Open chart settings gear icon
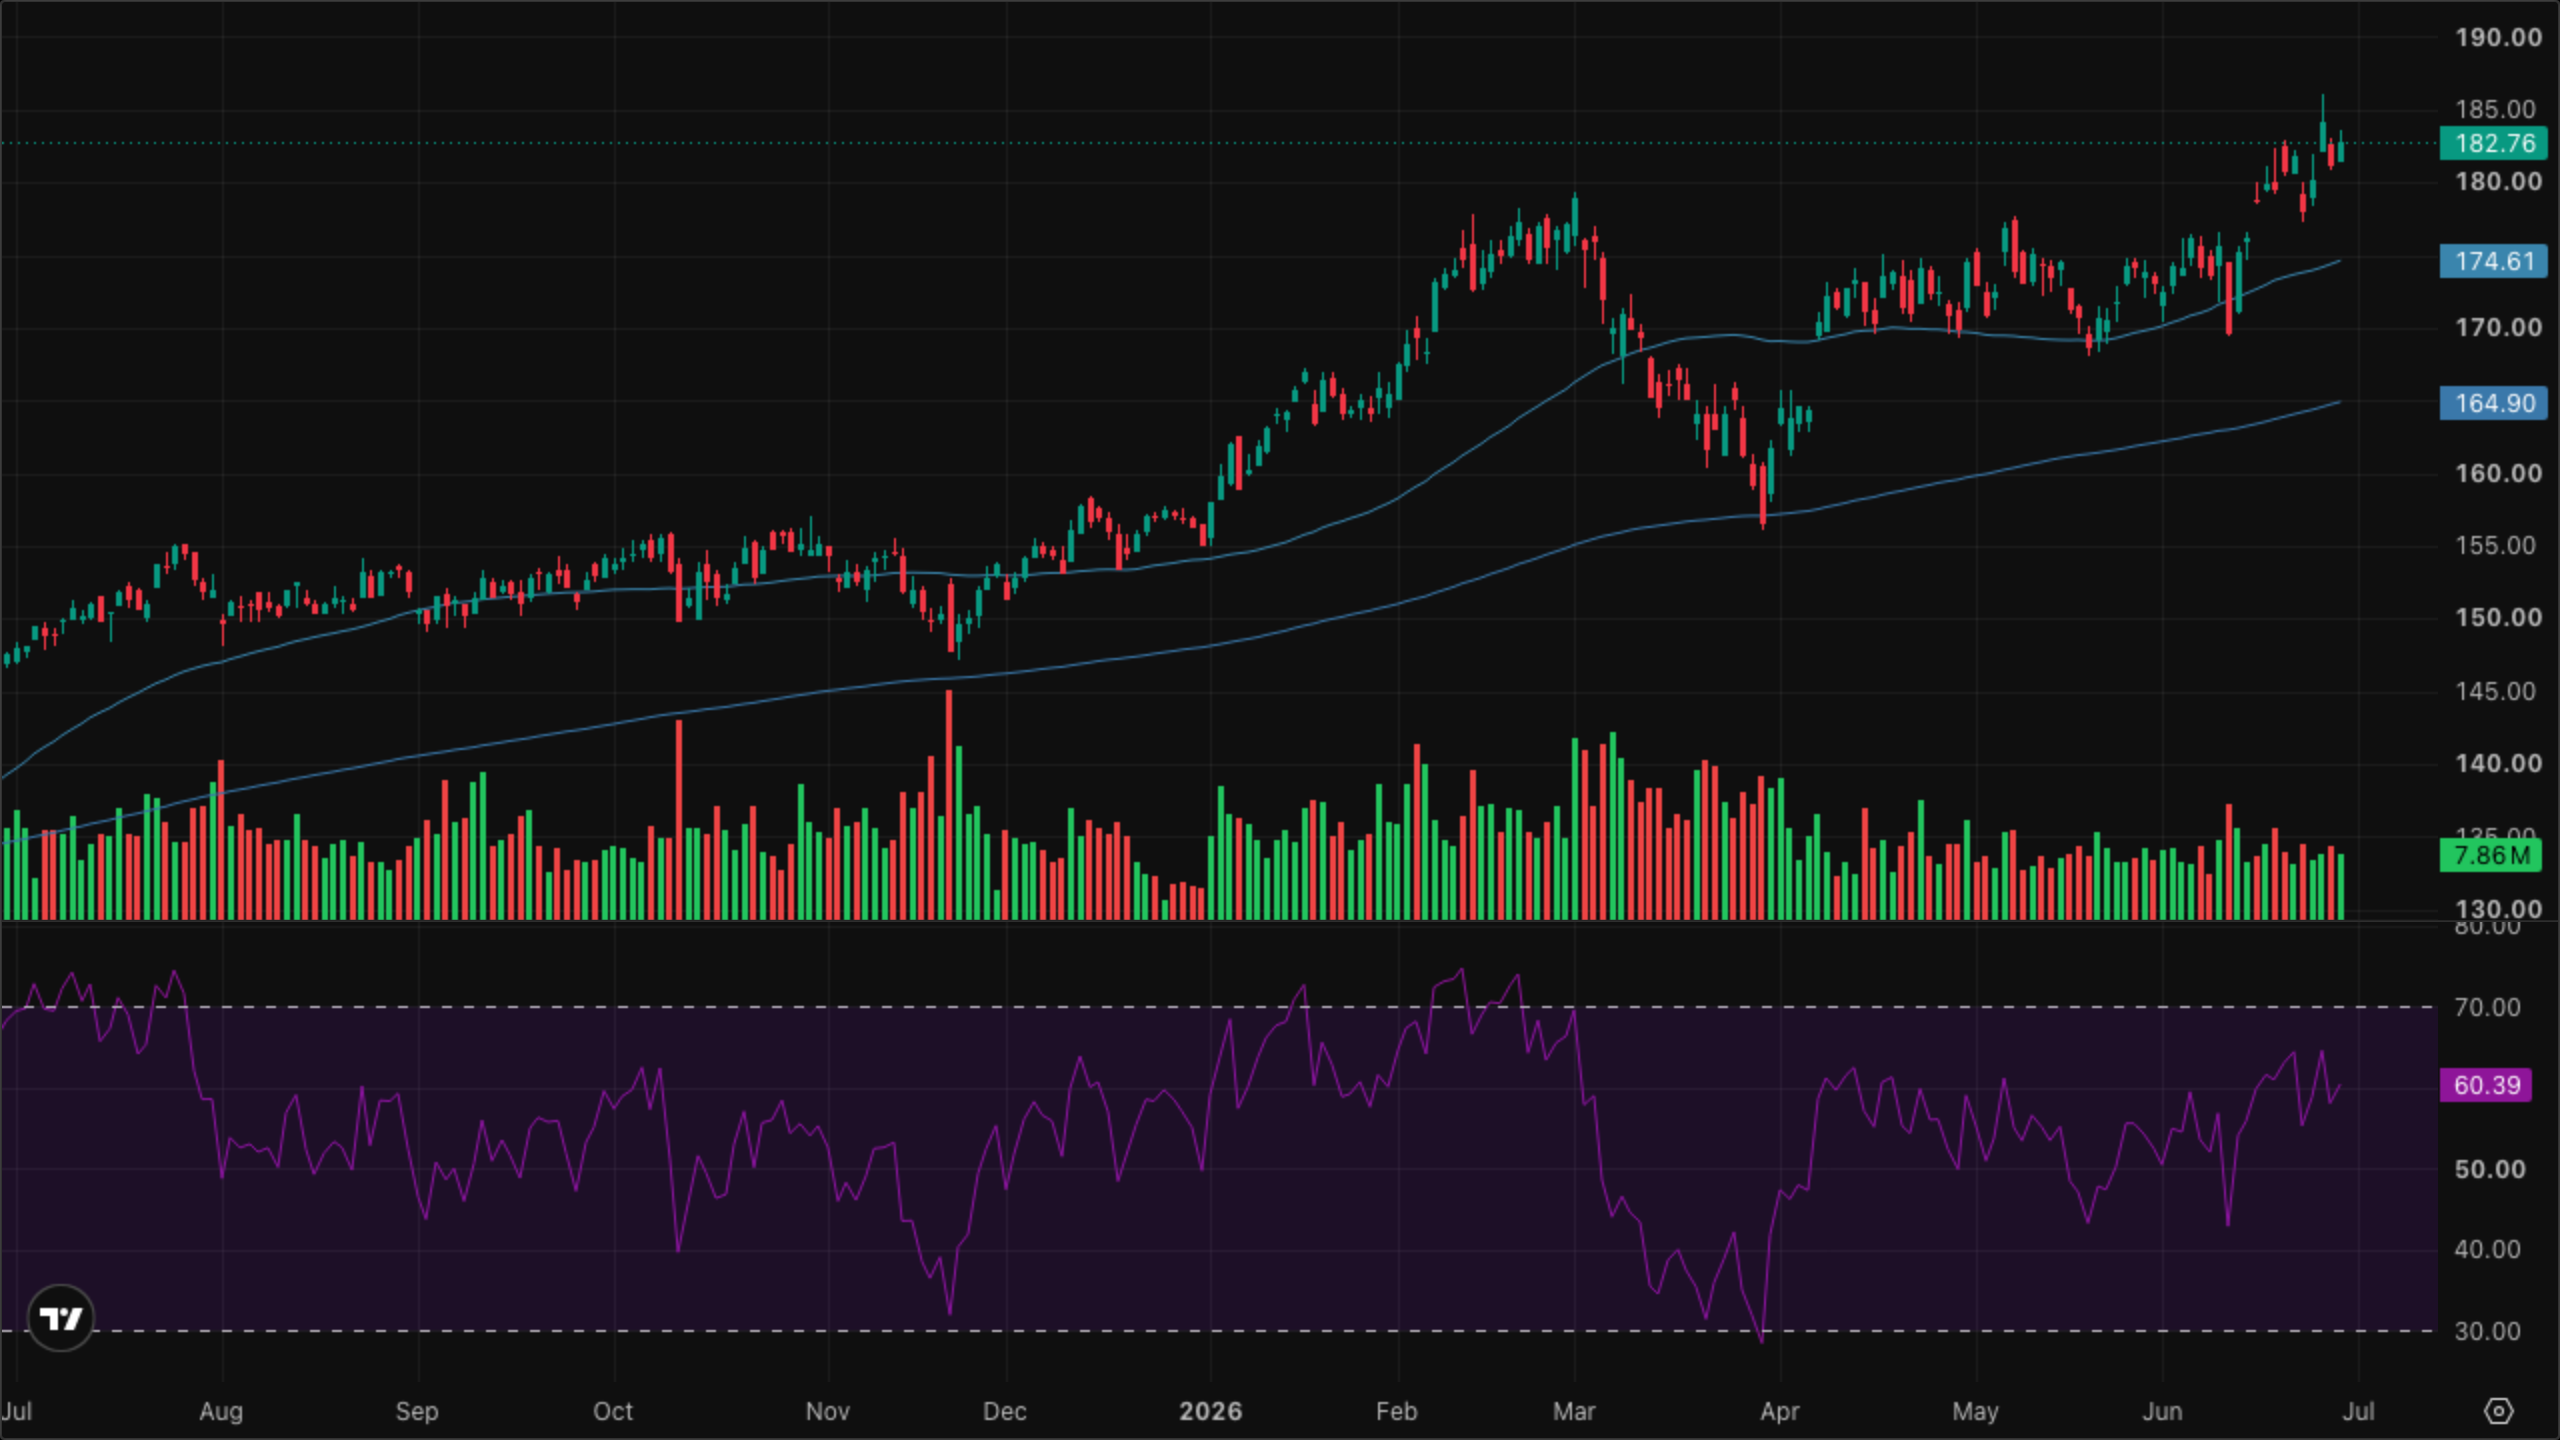This screenshot has width=2560, height=1440. pyautogui.click(x=2499, y=1411)
